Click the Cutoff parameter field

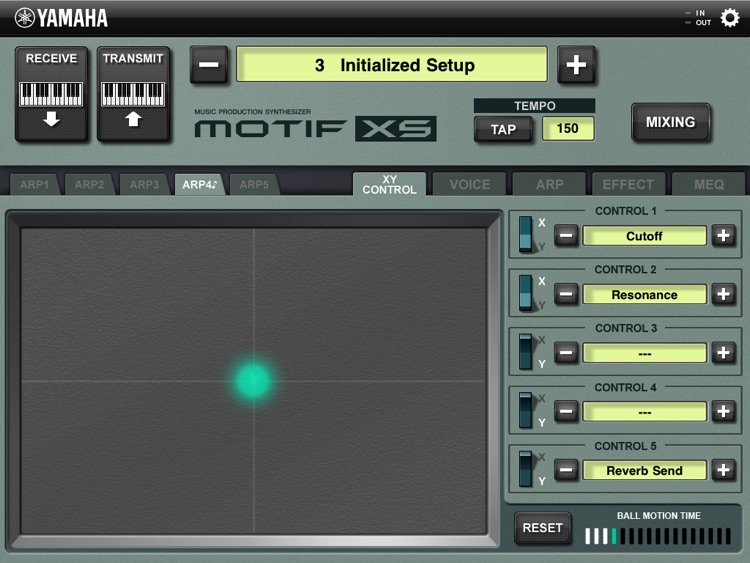coord(644,236)
